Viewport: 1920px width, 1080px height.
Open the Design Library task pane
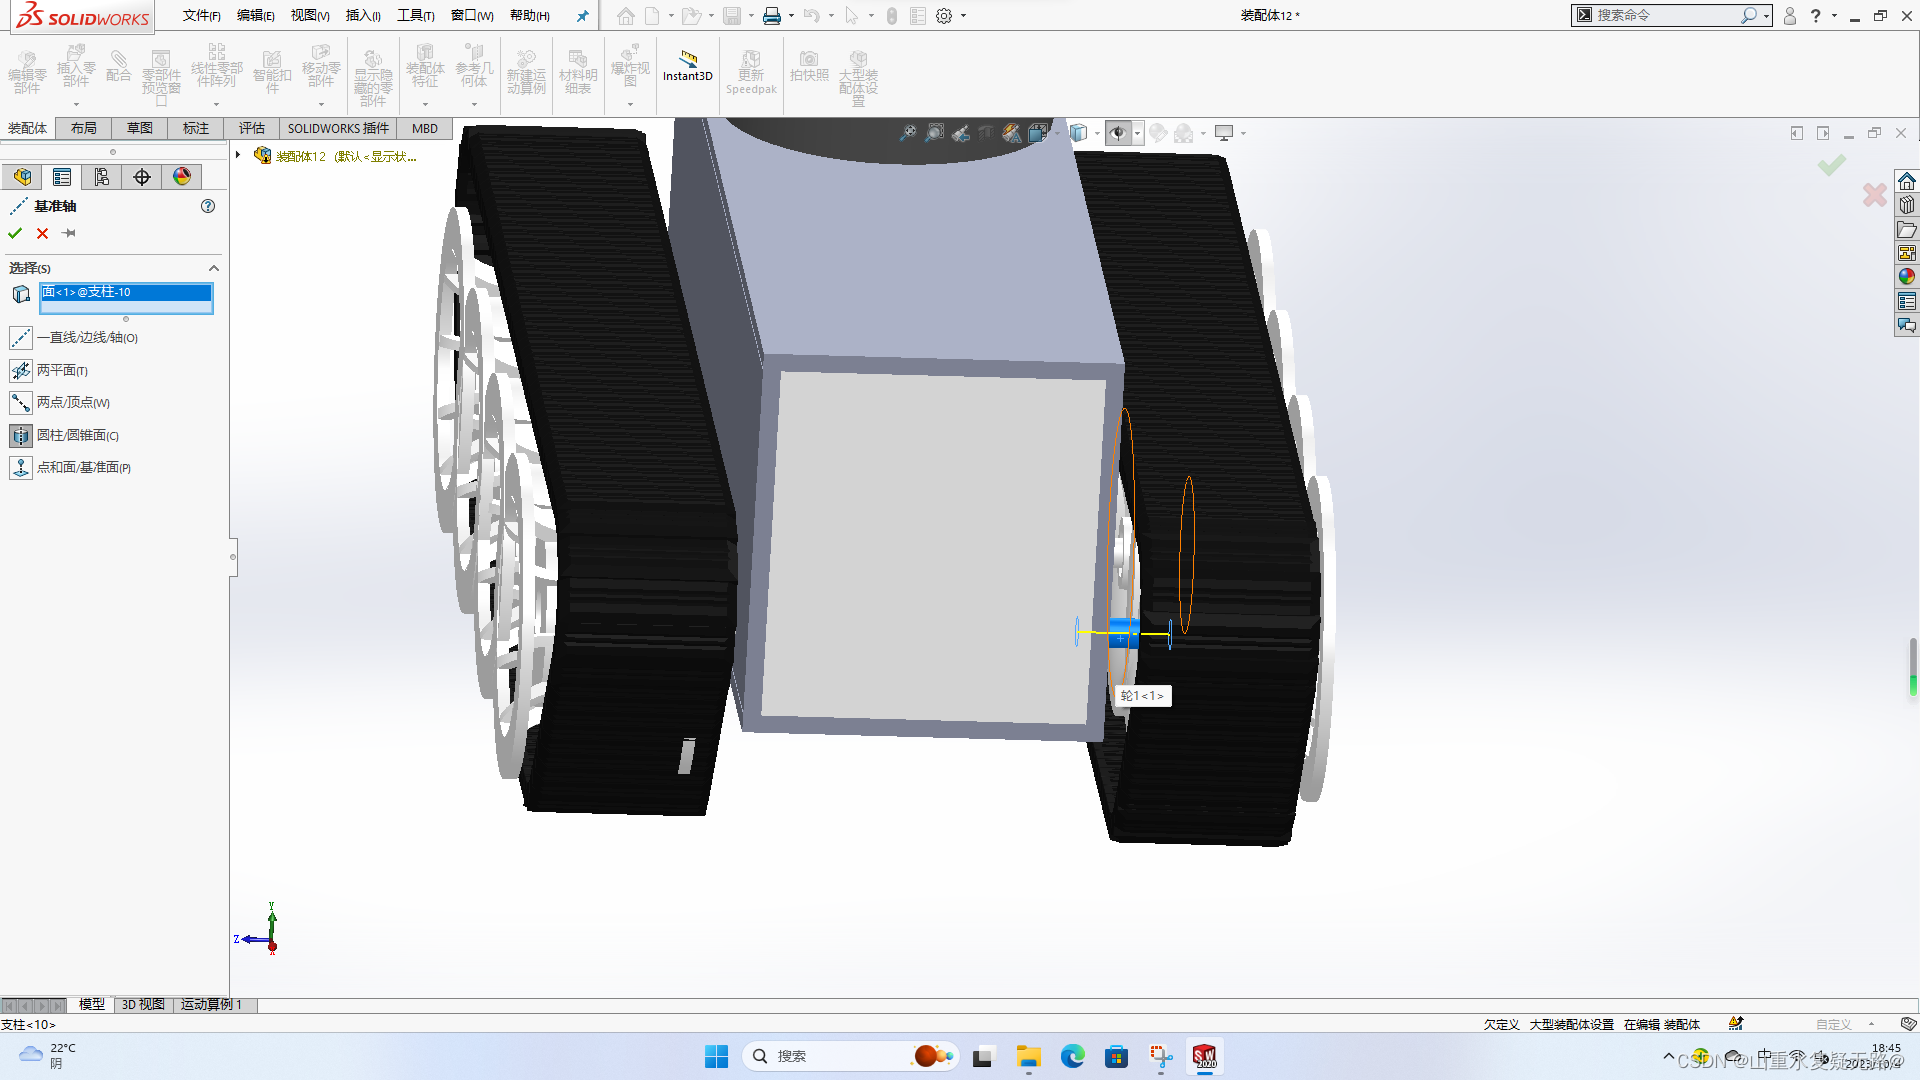pos(1907,205)
